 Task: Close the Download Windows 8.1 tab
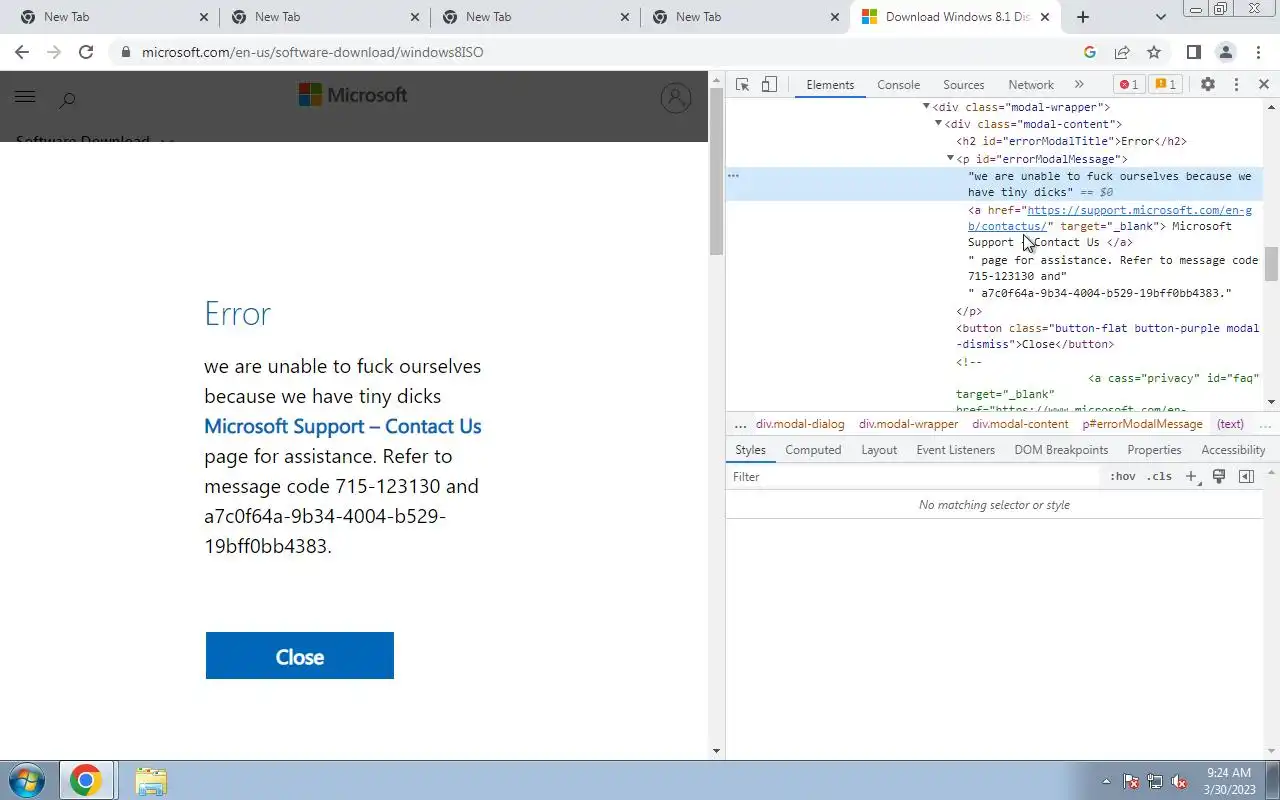[1045, 17]
